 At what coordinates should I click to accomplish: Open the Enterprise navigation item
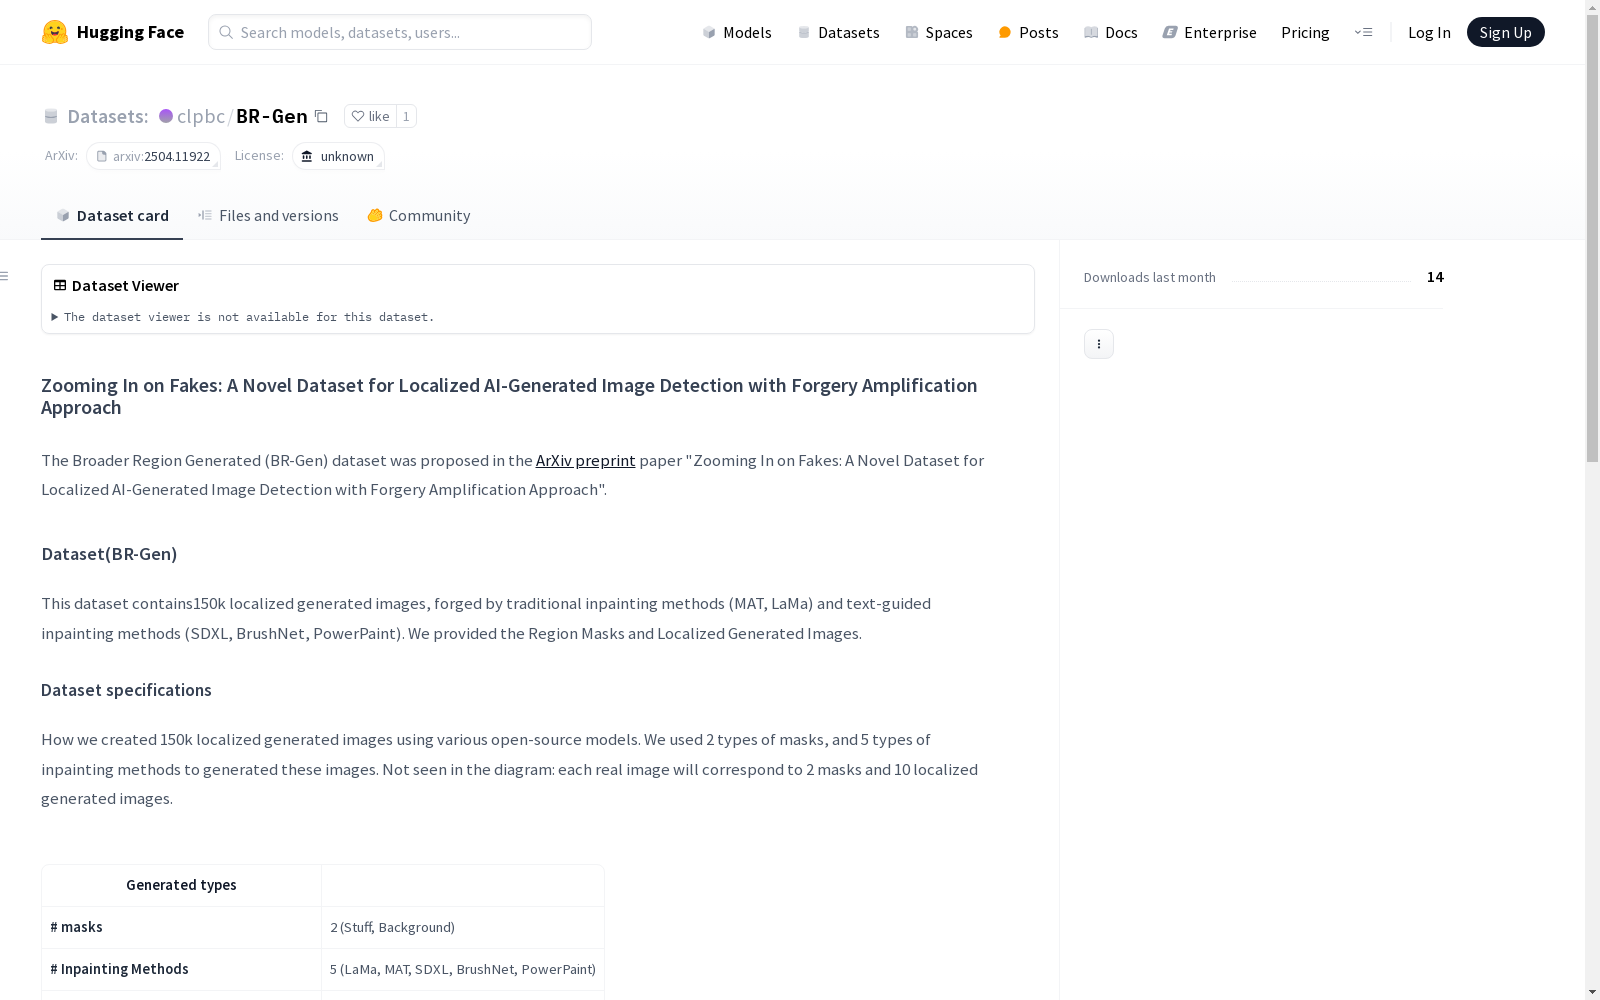(1210, 32)
